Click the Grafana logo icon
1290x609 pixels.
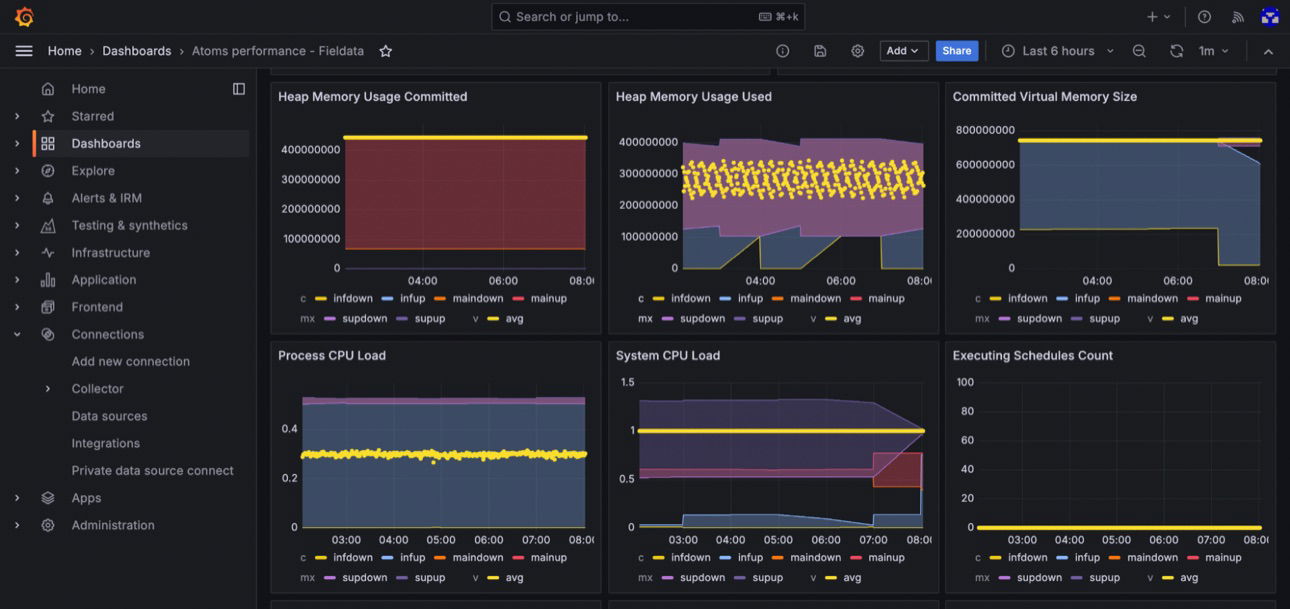[24, 17]
